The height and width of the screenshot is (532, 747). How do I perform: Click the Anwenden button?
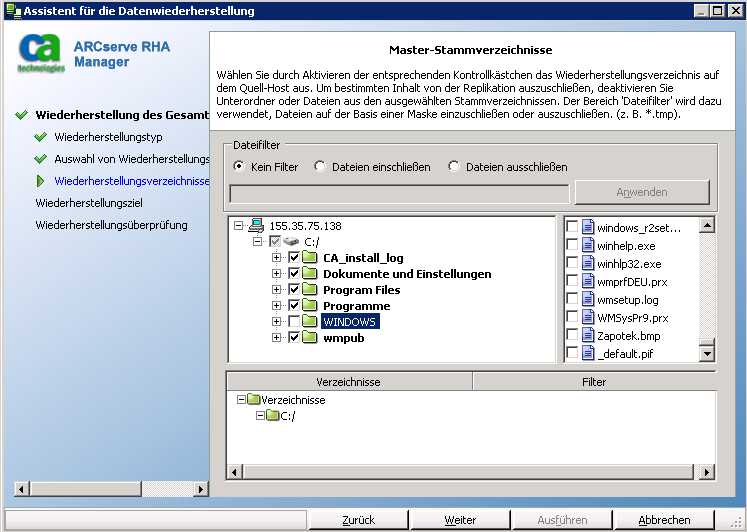click(x=642, y=192)
